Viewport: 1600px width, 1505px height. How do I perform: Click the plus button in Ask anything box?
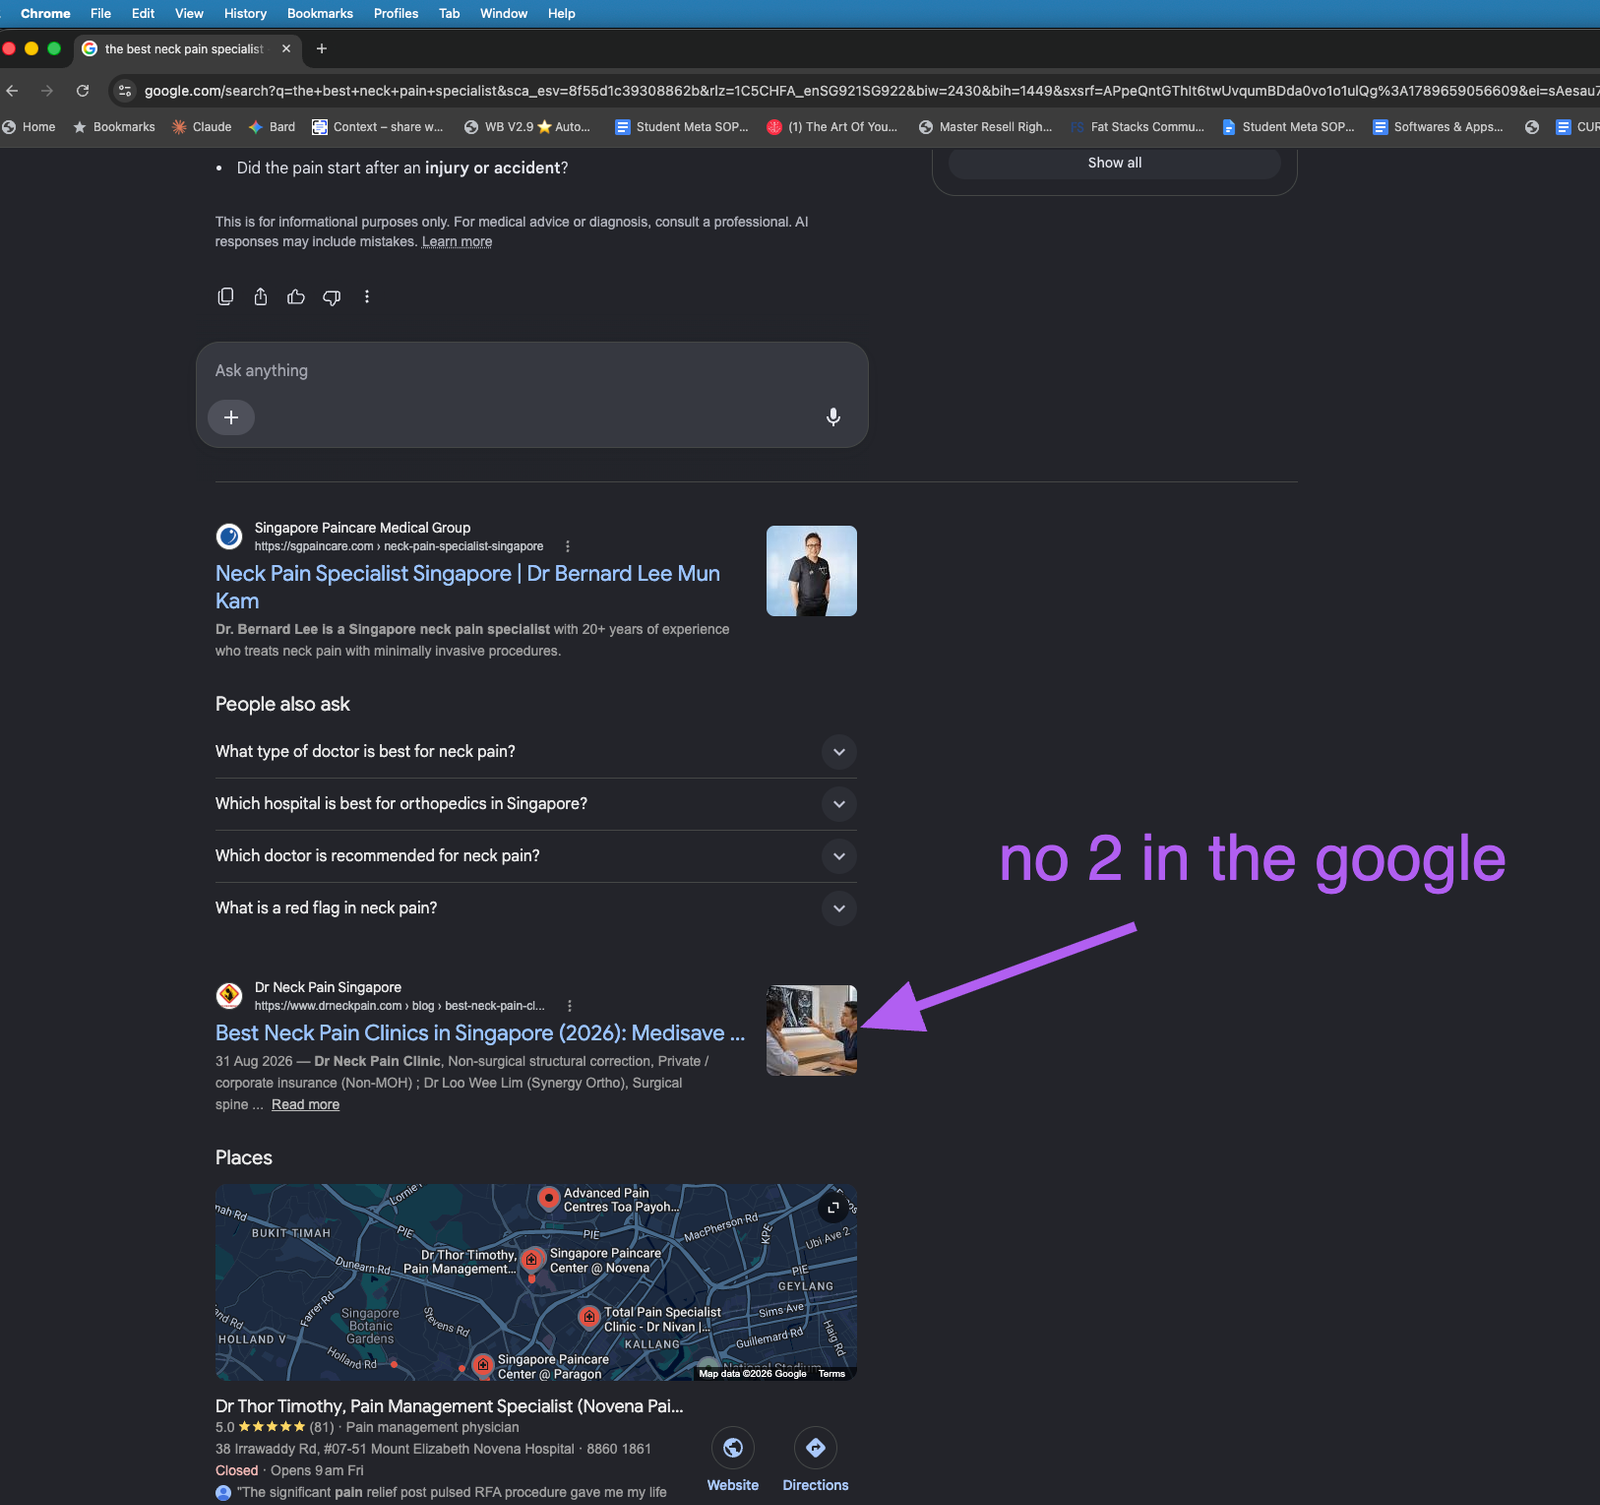(x=231, y=417)
